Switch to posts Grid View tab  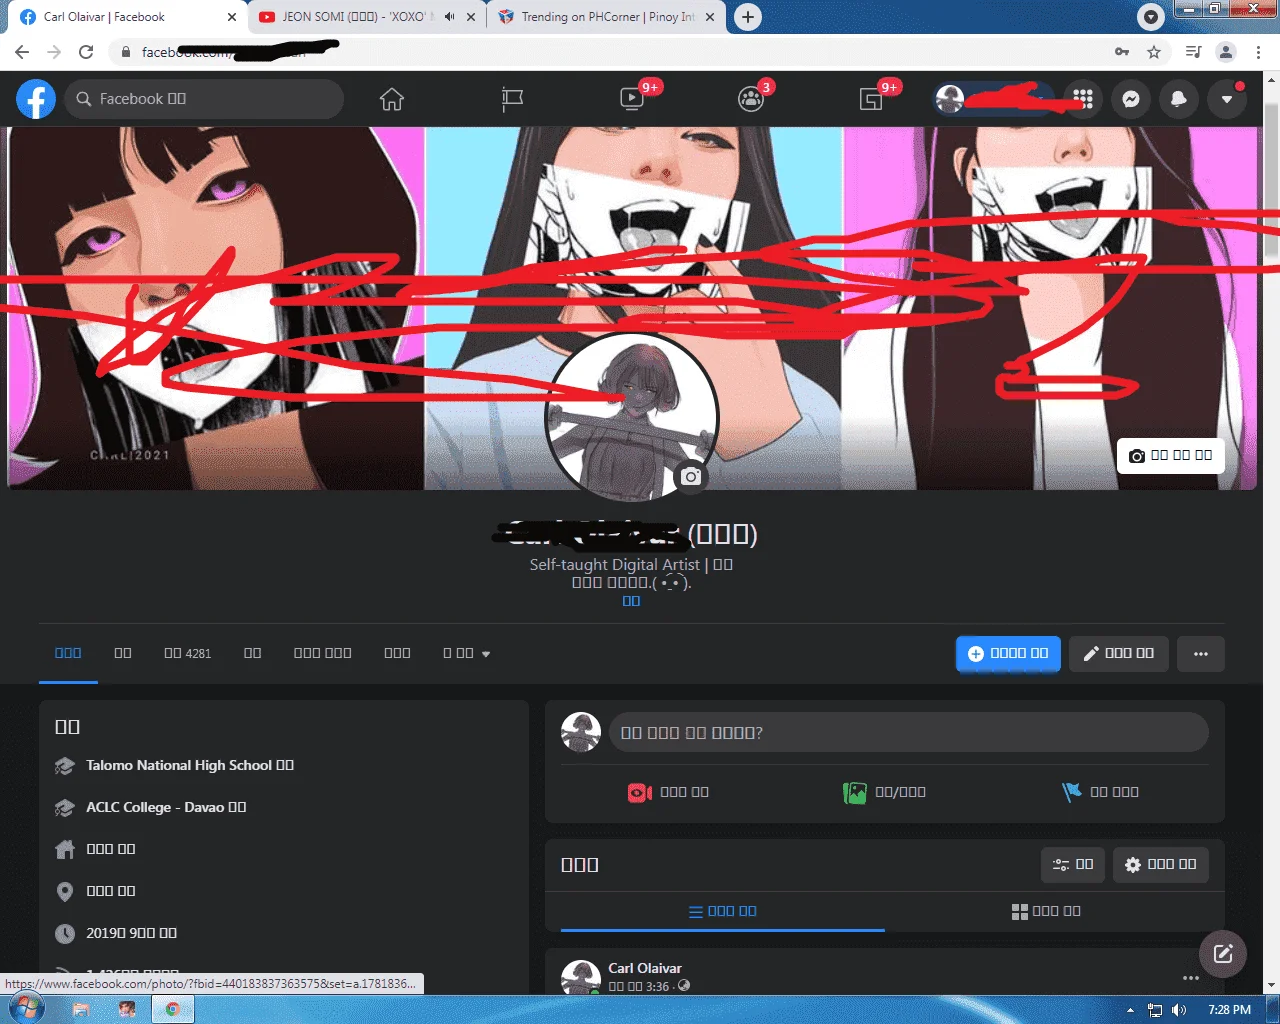click(x=1047, y=911)
